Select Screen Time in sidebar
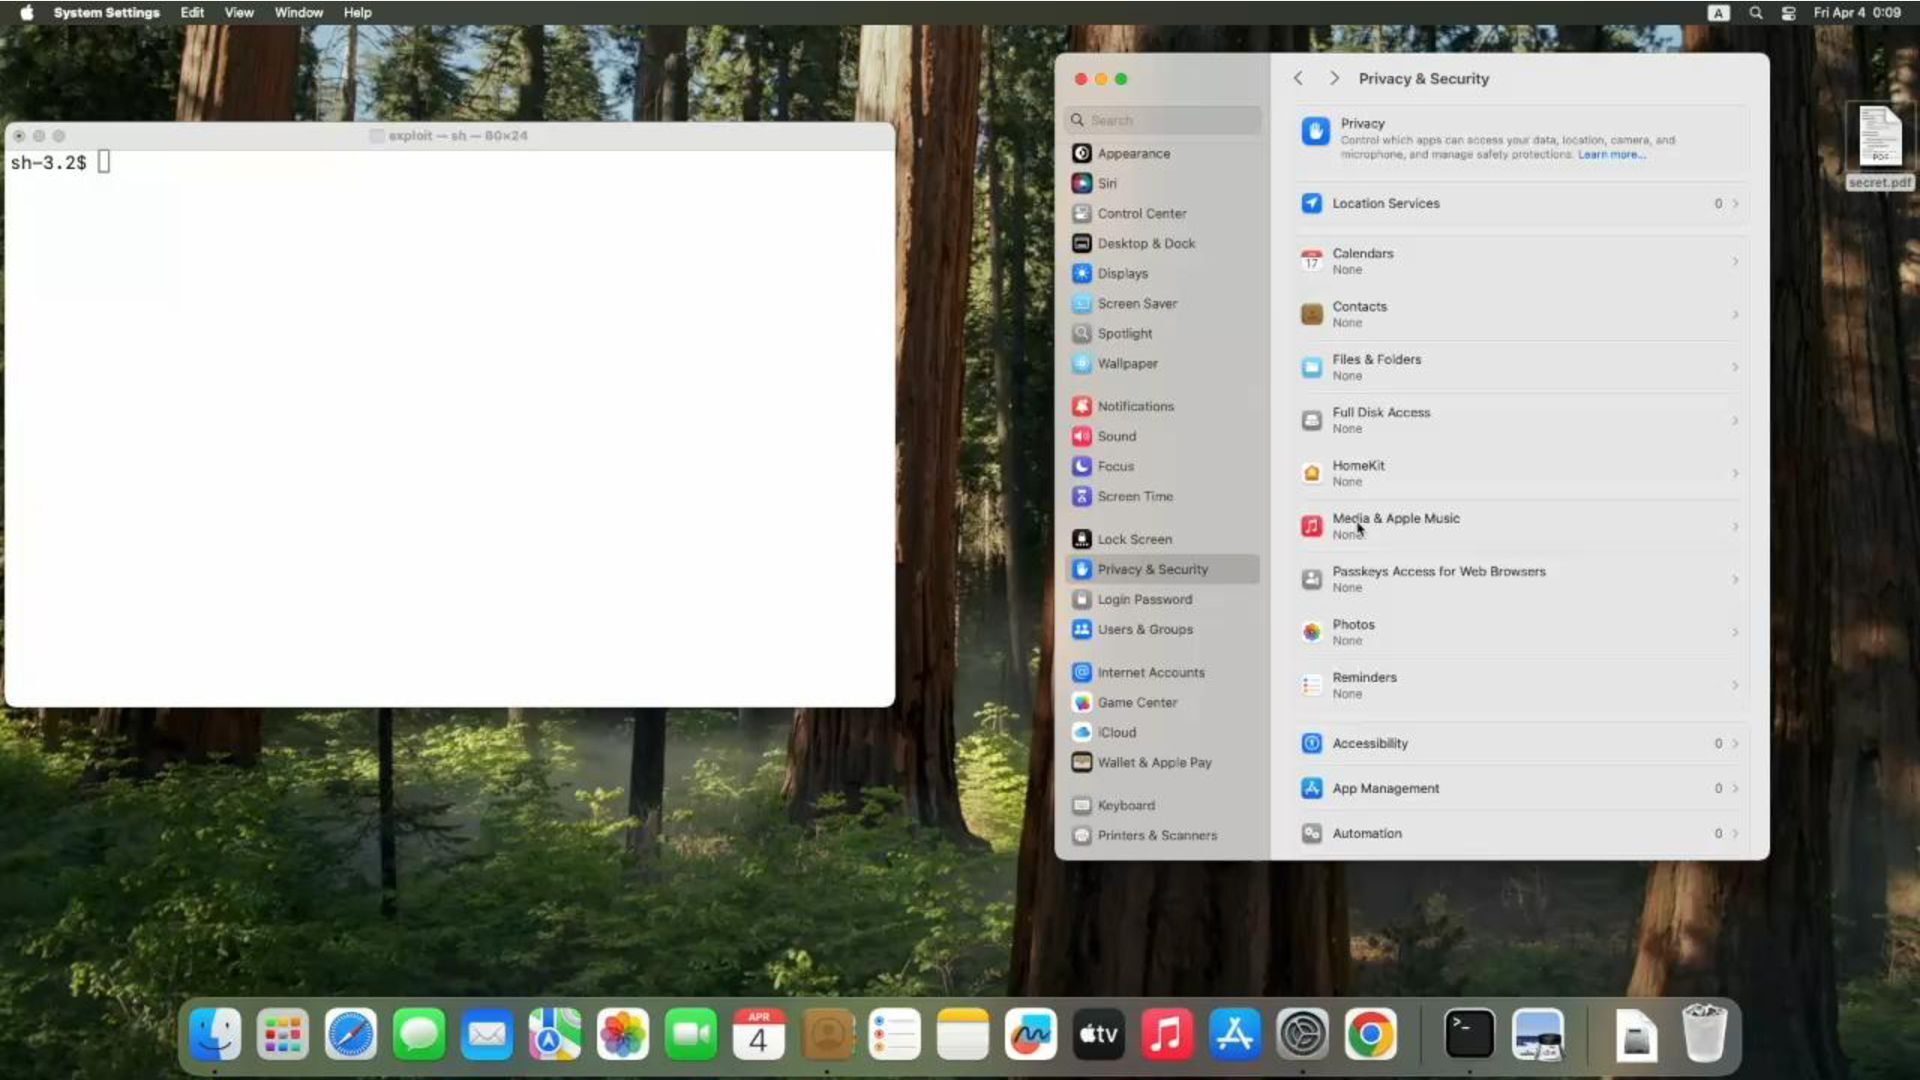The height and width of the screenshot is (1080, 1920). tap(1163, 496)
